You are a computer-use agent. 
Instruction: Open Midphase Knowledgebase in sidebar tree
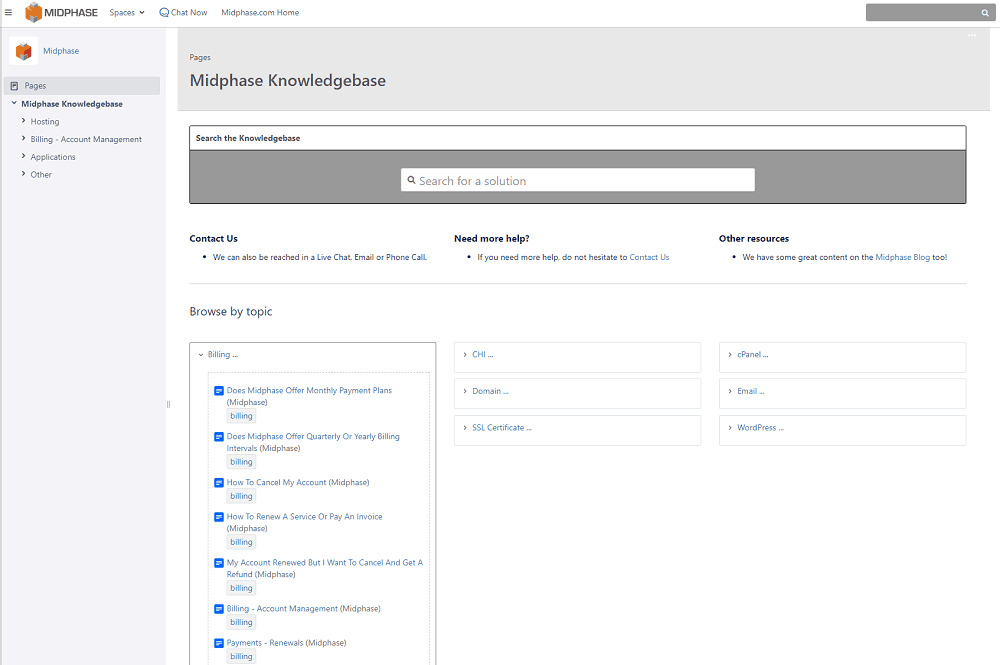click(x=72, y=104)
